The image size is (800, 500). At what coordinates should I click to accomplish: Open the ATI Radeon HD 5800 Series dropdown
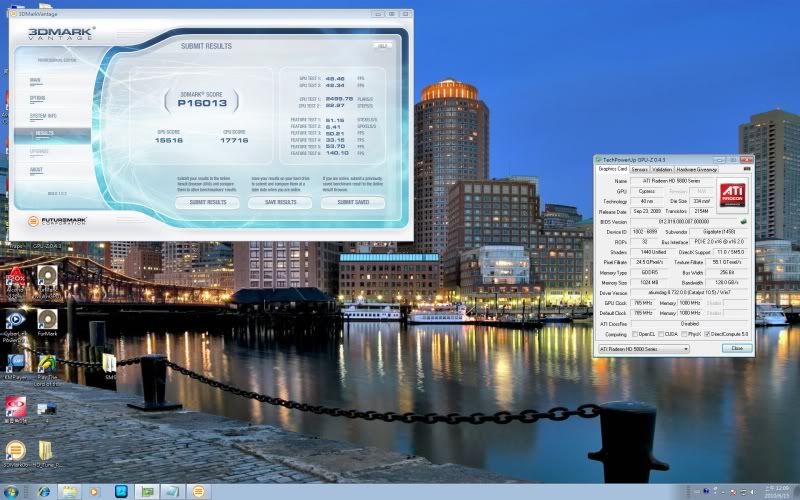click(644, 349)
